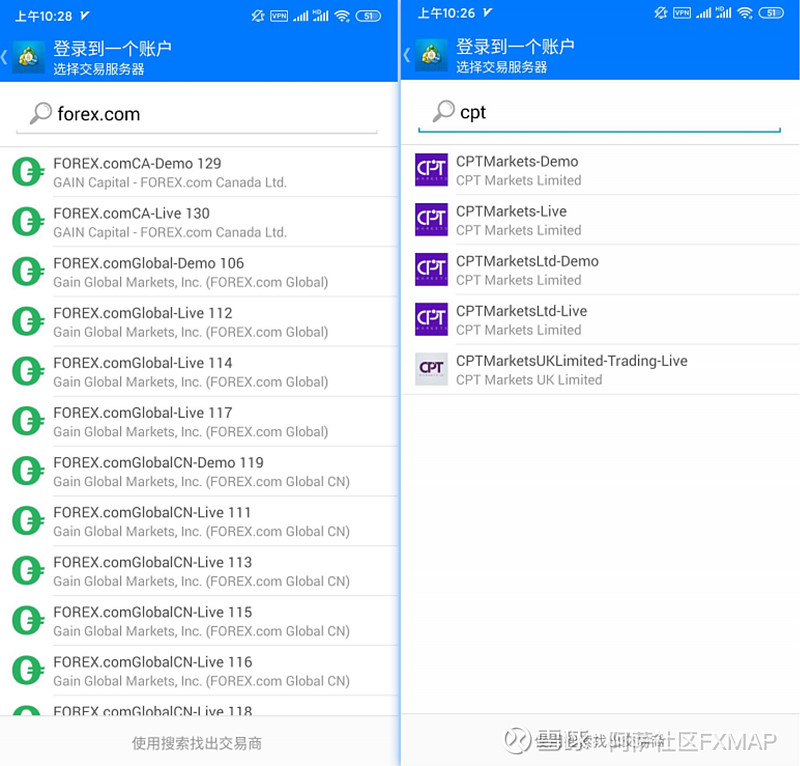This screenshot has width=800, height=766.
Task: Tap VPN status icon in left status bar
Action: click(x=279, y=16)
